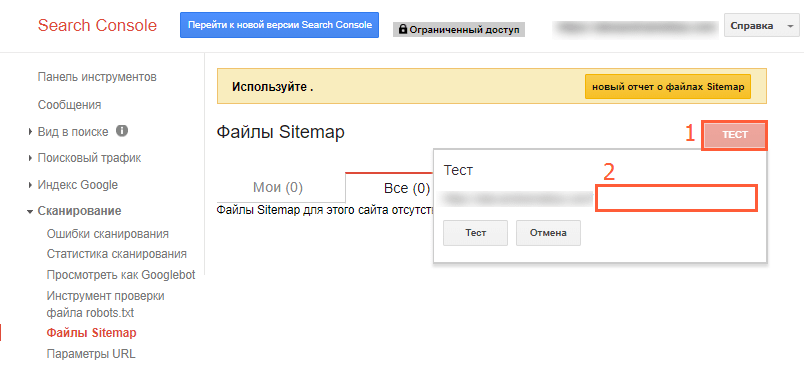
Task: Open Инструмент проверки файла robots.txt
Action: tap(106, 304)
